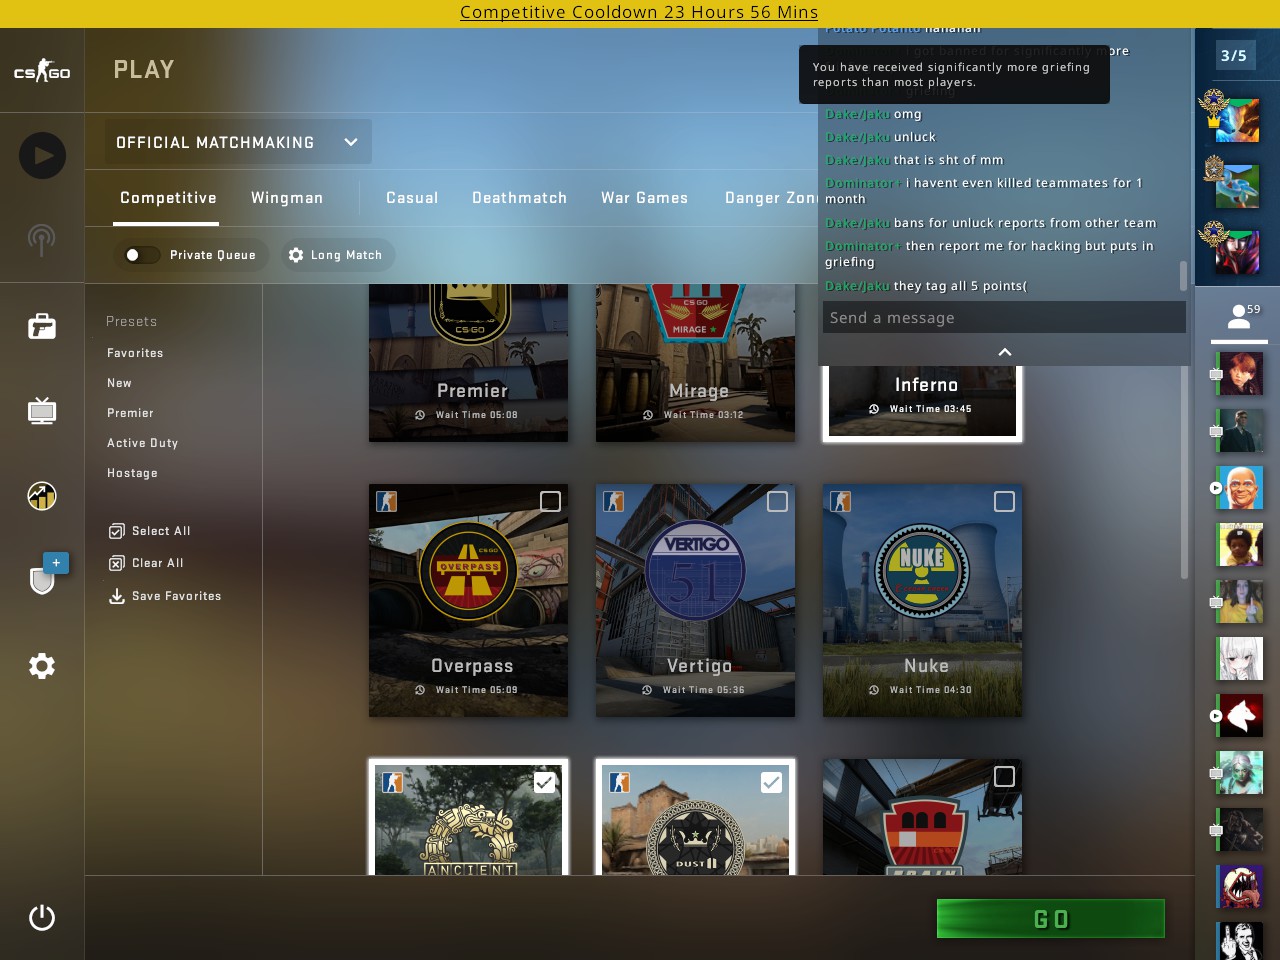1280x960 pixels.
Task: Click the Long Match setting button
Action: (336, 255)
